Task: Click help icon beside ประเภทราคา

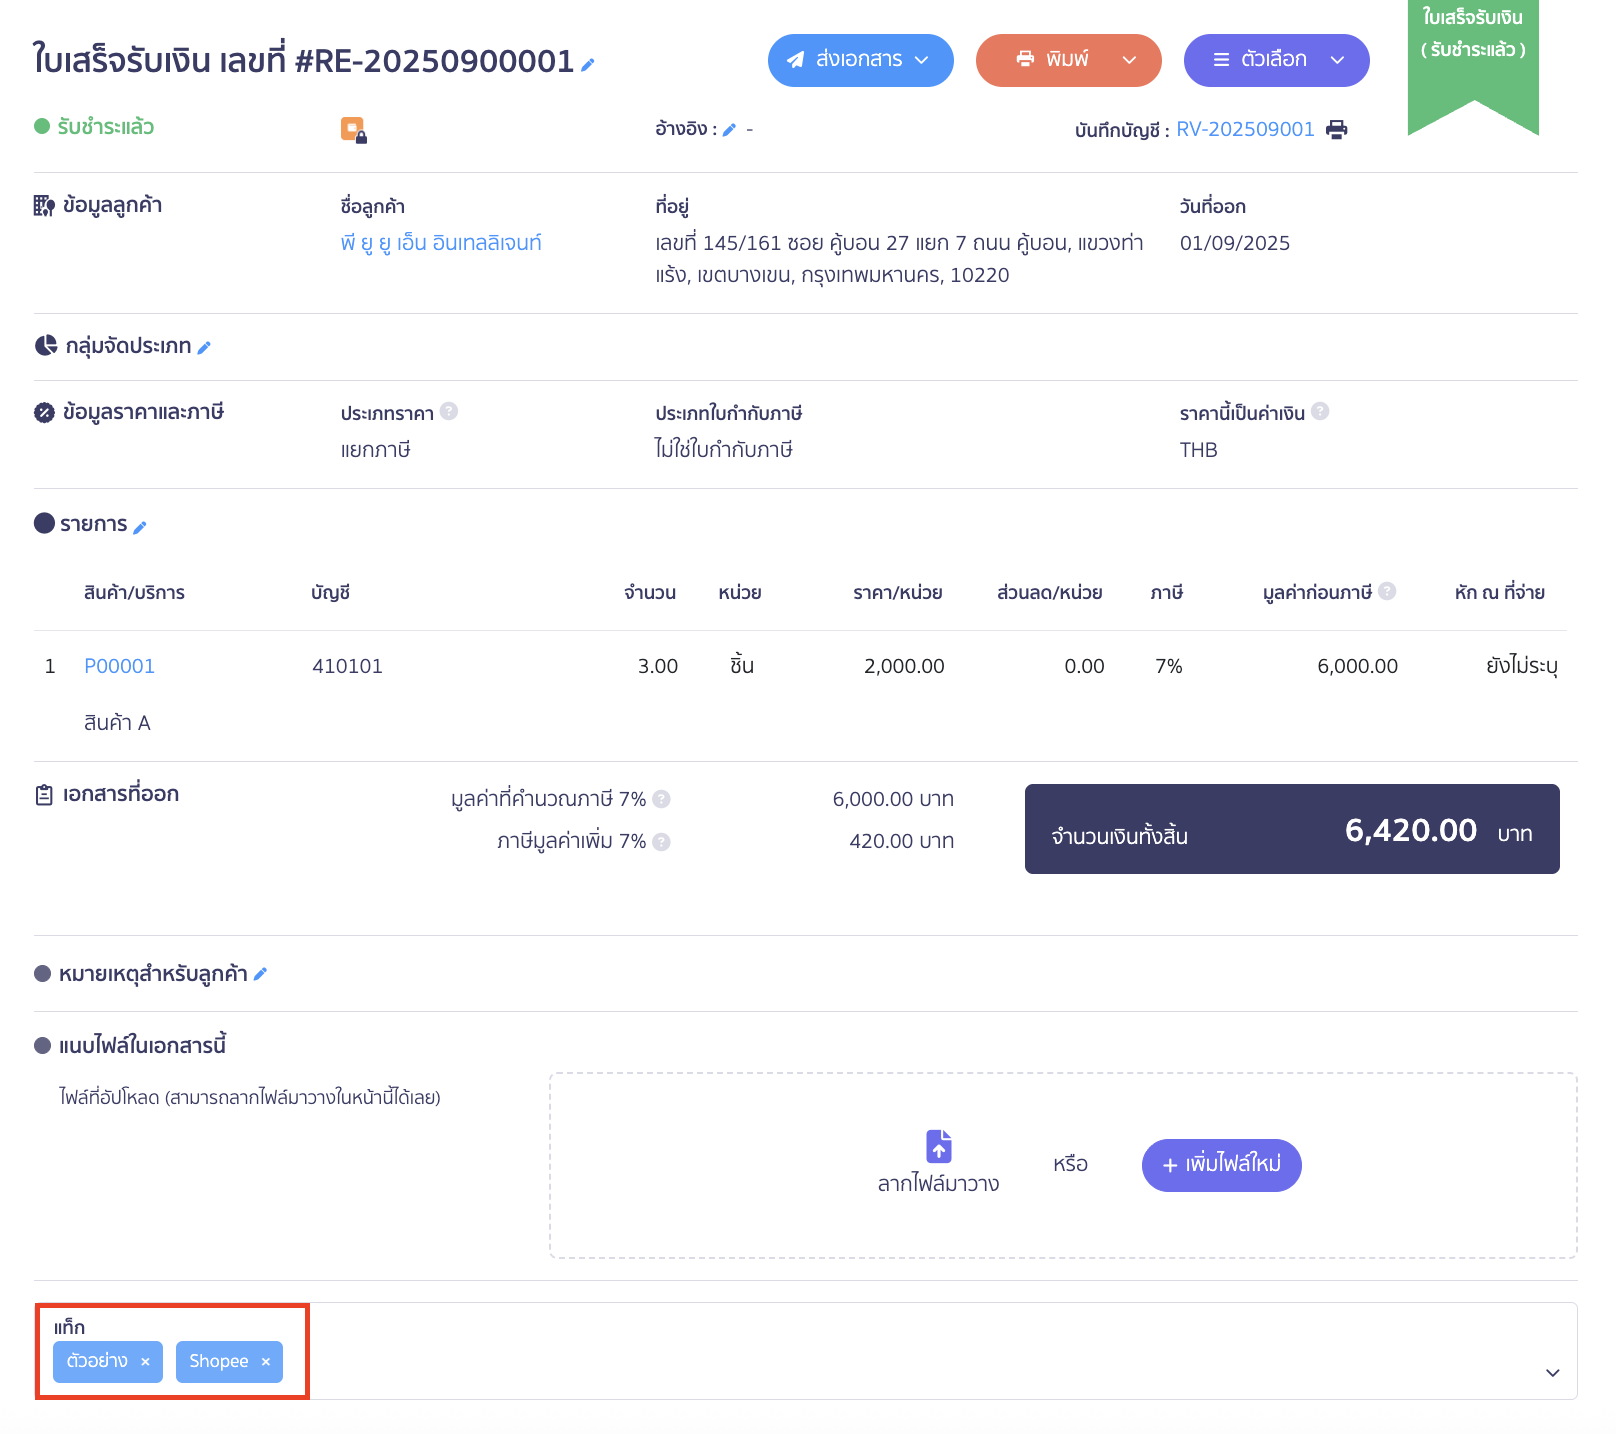Action: click(x=449, y=412)
